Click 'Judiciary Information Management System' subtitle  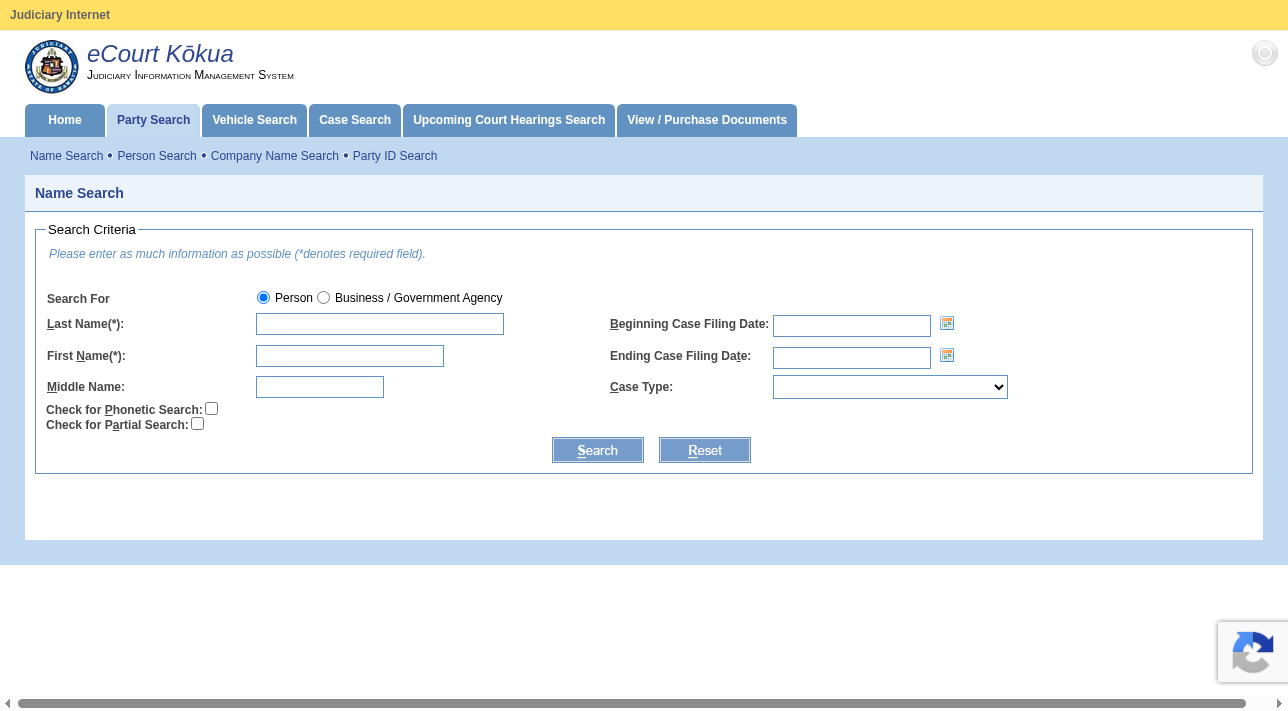(190, 75)
